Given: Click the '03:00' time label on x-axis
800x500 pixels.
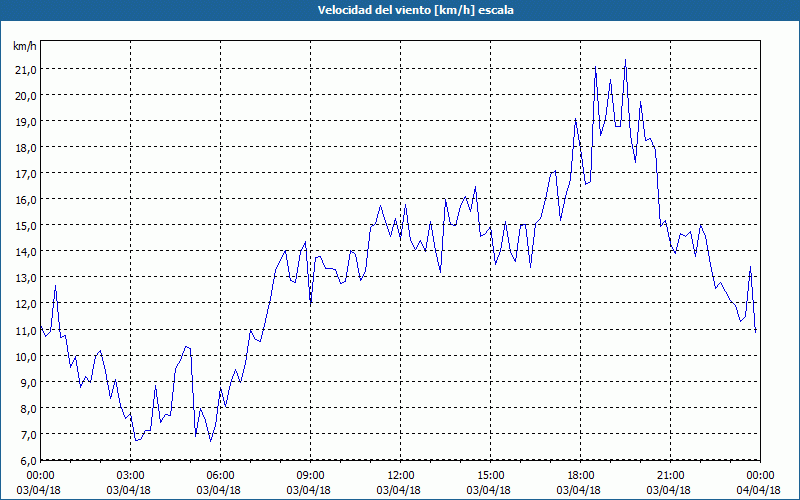Looking at the screenshot, I should pos(131,476).
